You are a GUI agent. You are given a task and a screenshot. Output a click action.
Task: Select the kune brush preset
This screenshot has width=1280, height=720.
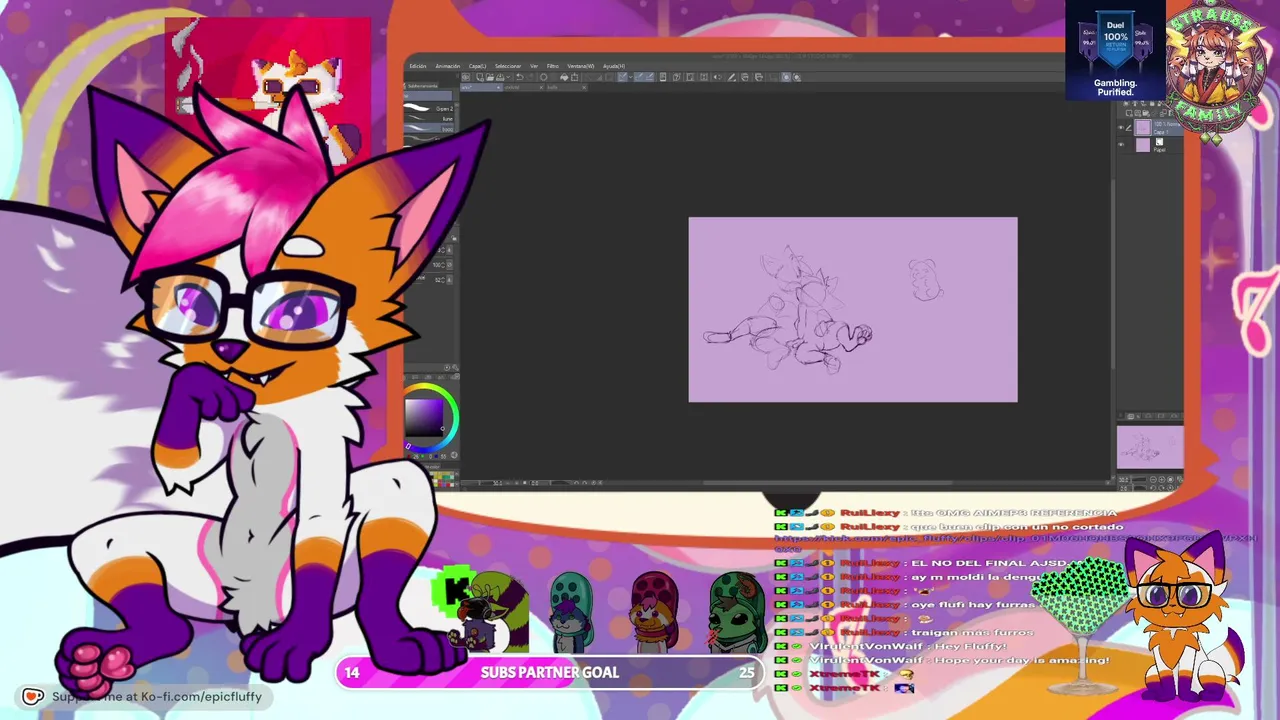pyautogui.click(x=429, y=118)
